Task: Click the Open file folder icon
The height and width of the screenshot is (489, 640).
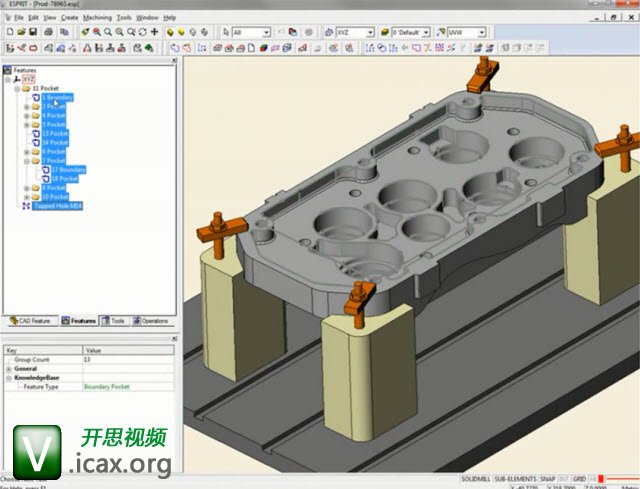Action: coord(22,32)
